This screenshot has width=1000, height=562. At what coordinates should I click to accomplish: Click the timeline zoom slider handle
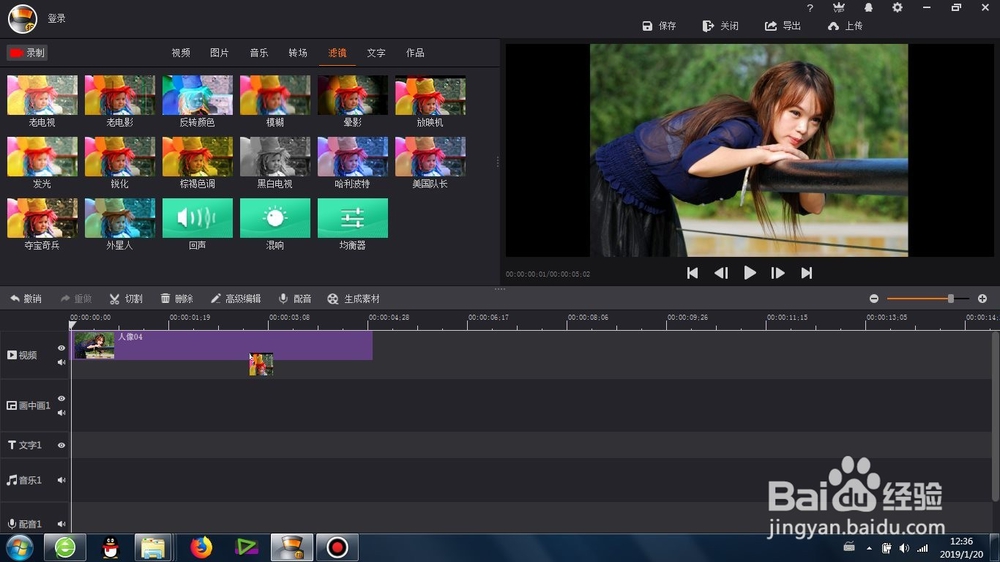[950, 299]
